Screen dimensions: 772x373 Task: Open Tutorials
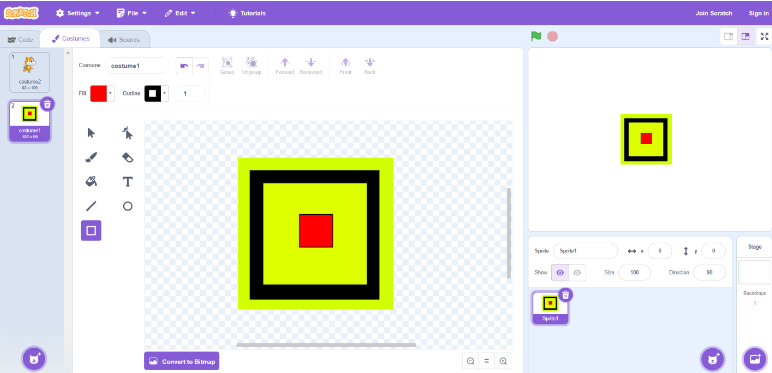[247, 13]
